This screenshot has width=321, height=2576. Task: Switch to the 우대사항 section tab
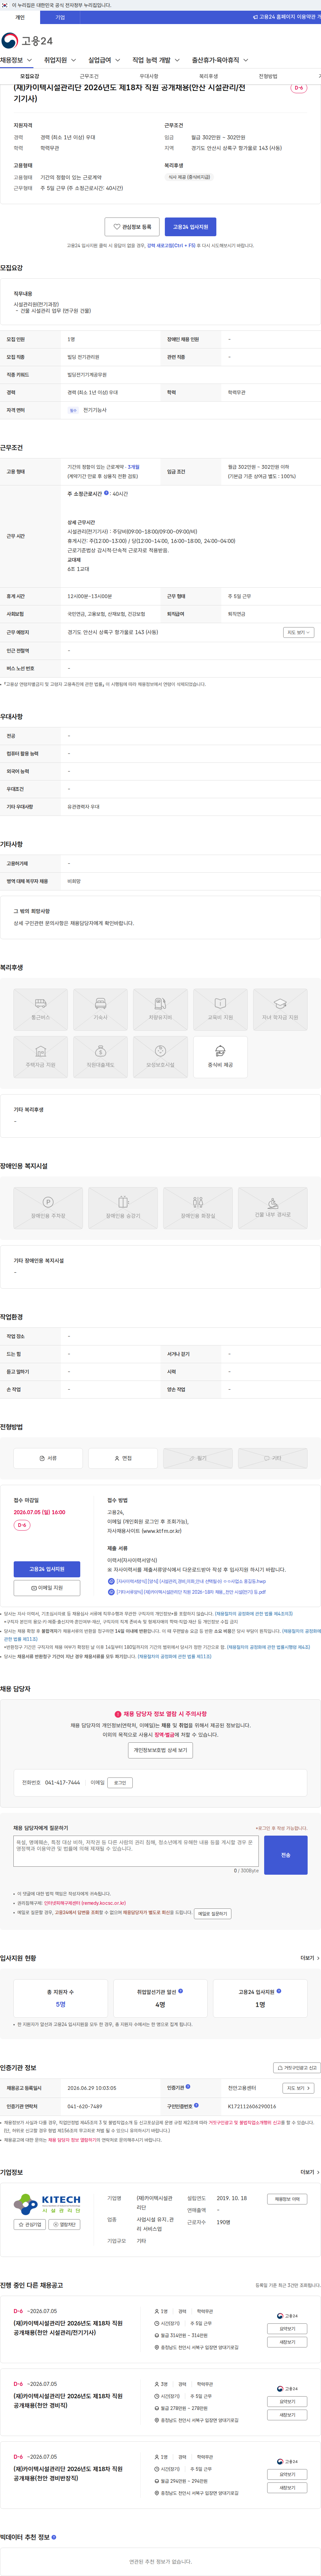coord(149,76)
